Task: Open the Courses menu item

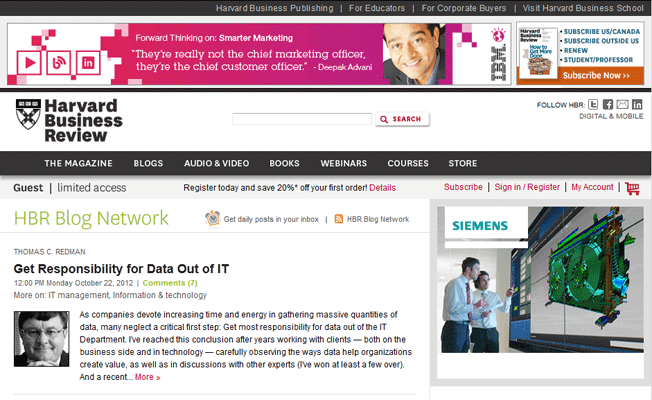Action: click(x=408, y=163)
